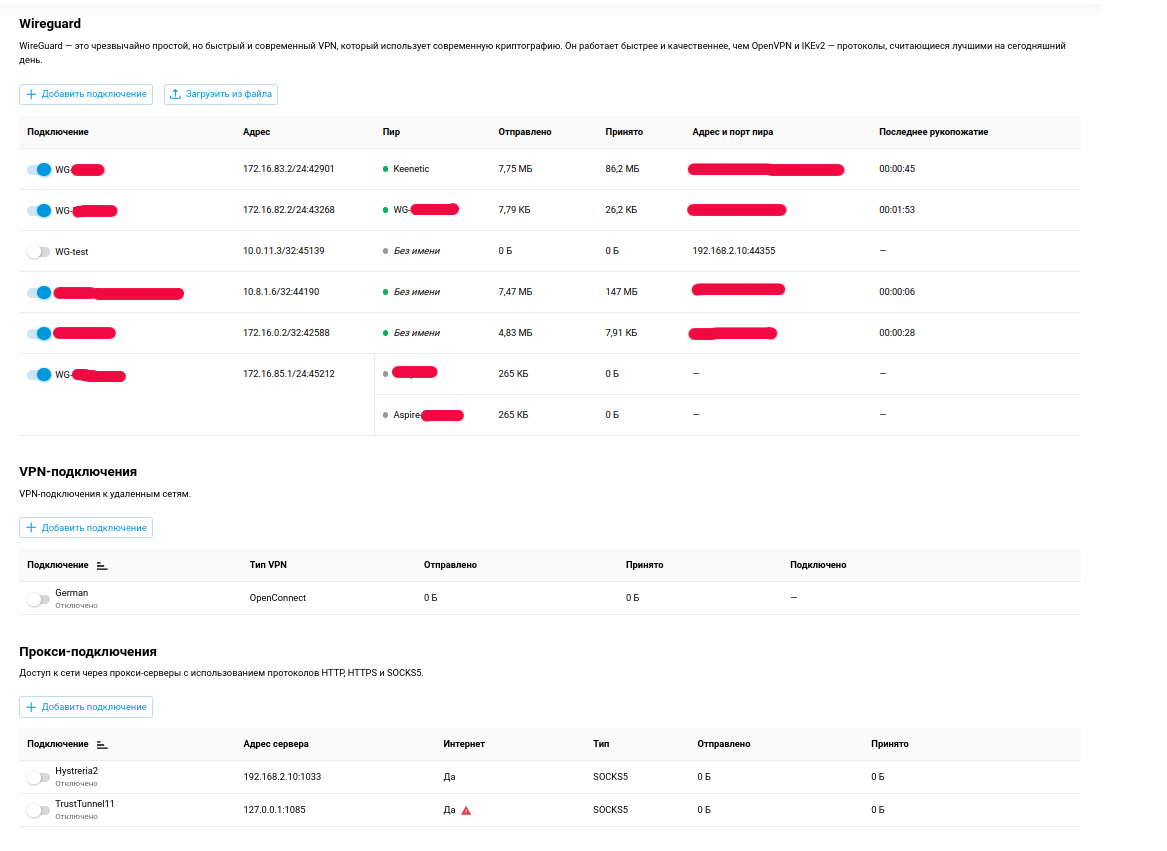Image resolution: width=1167 pixels, height=851 pixels.
Task: Click the plus icon in the Прокси-подключения add button
Action: 31,707
